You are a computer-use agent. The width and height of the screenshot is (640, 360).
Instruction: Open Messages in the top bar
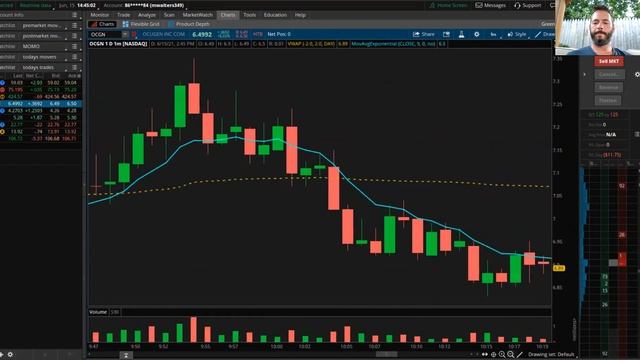coord(491,5)
